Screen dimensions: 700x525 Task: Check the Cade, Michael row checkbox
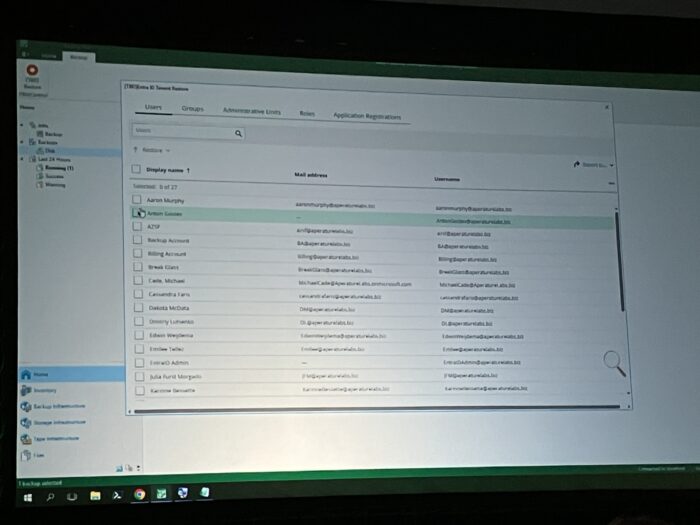coord(138,280)
